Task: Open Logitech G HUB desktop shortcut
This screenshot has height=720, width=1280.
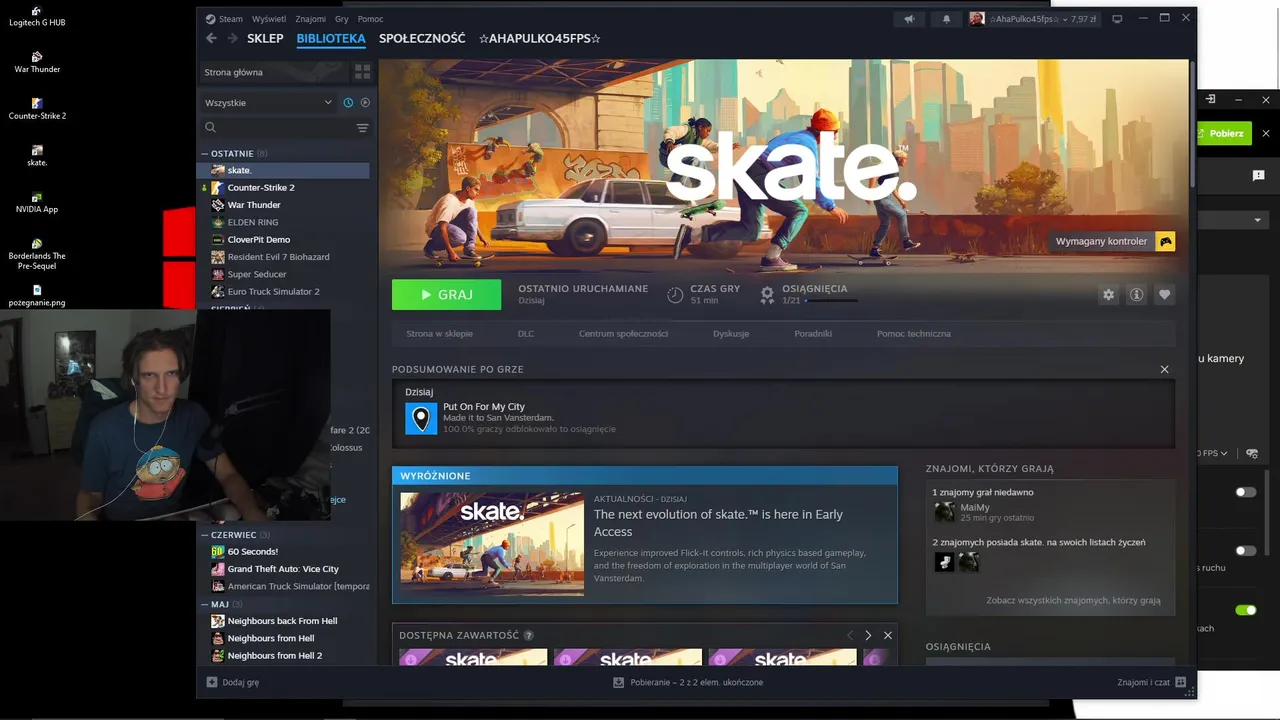Action: tap(37, 16)
